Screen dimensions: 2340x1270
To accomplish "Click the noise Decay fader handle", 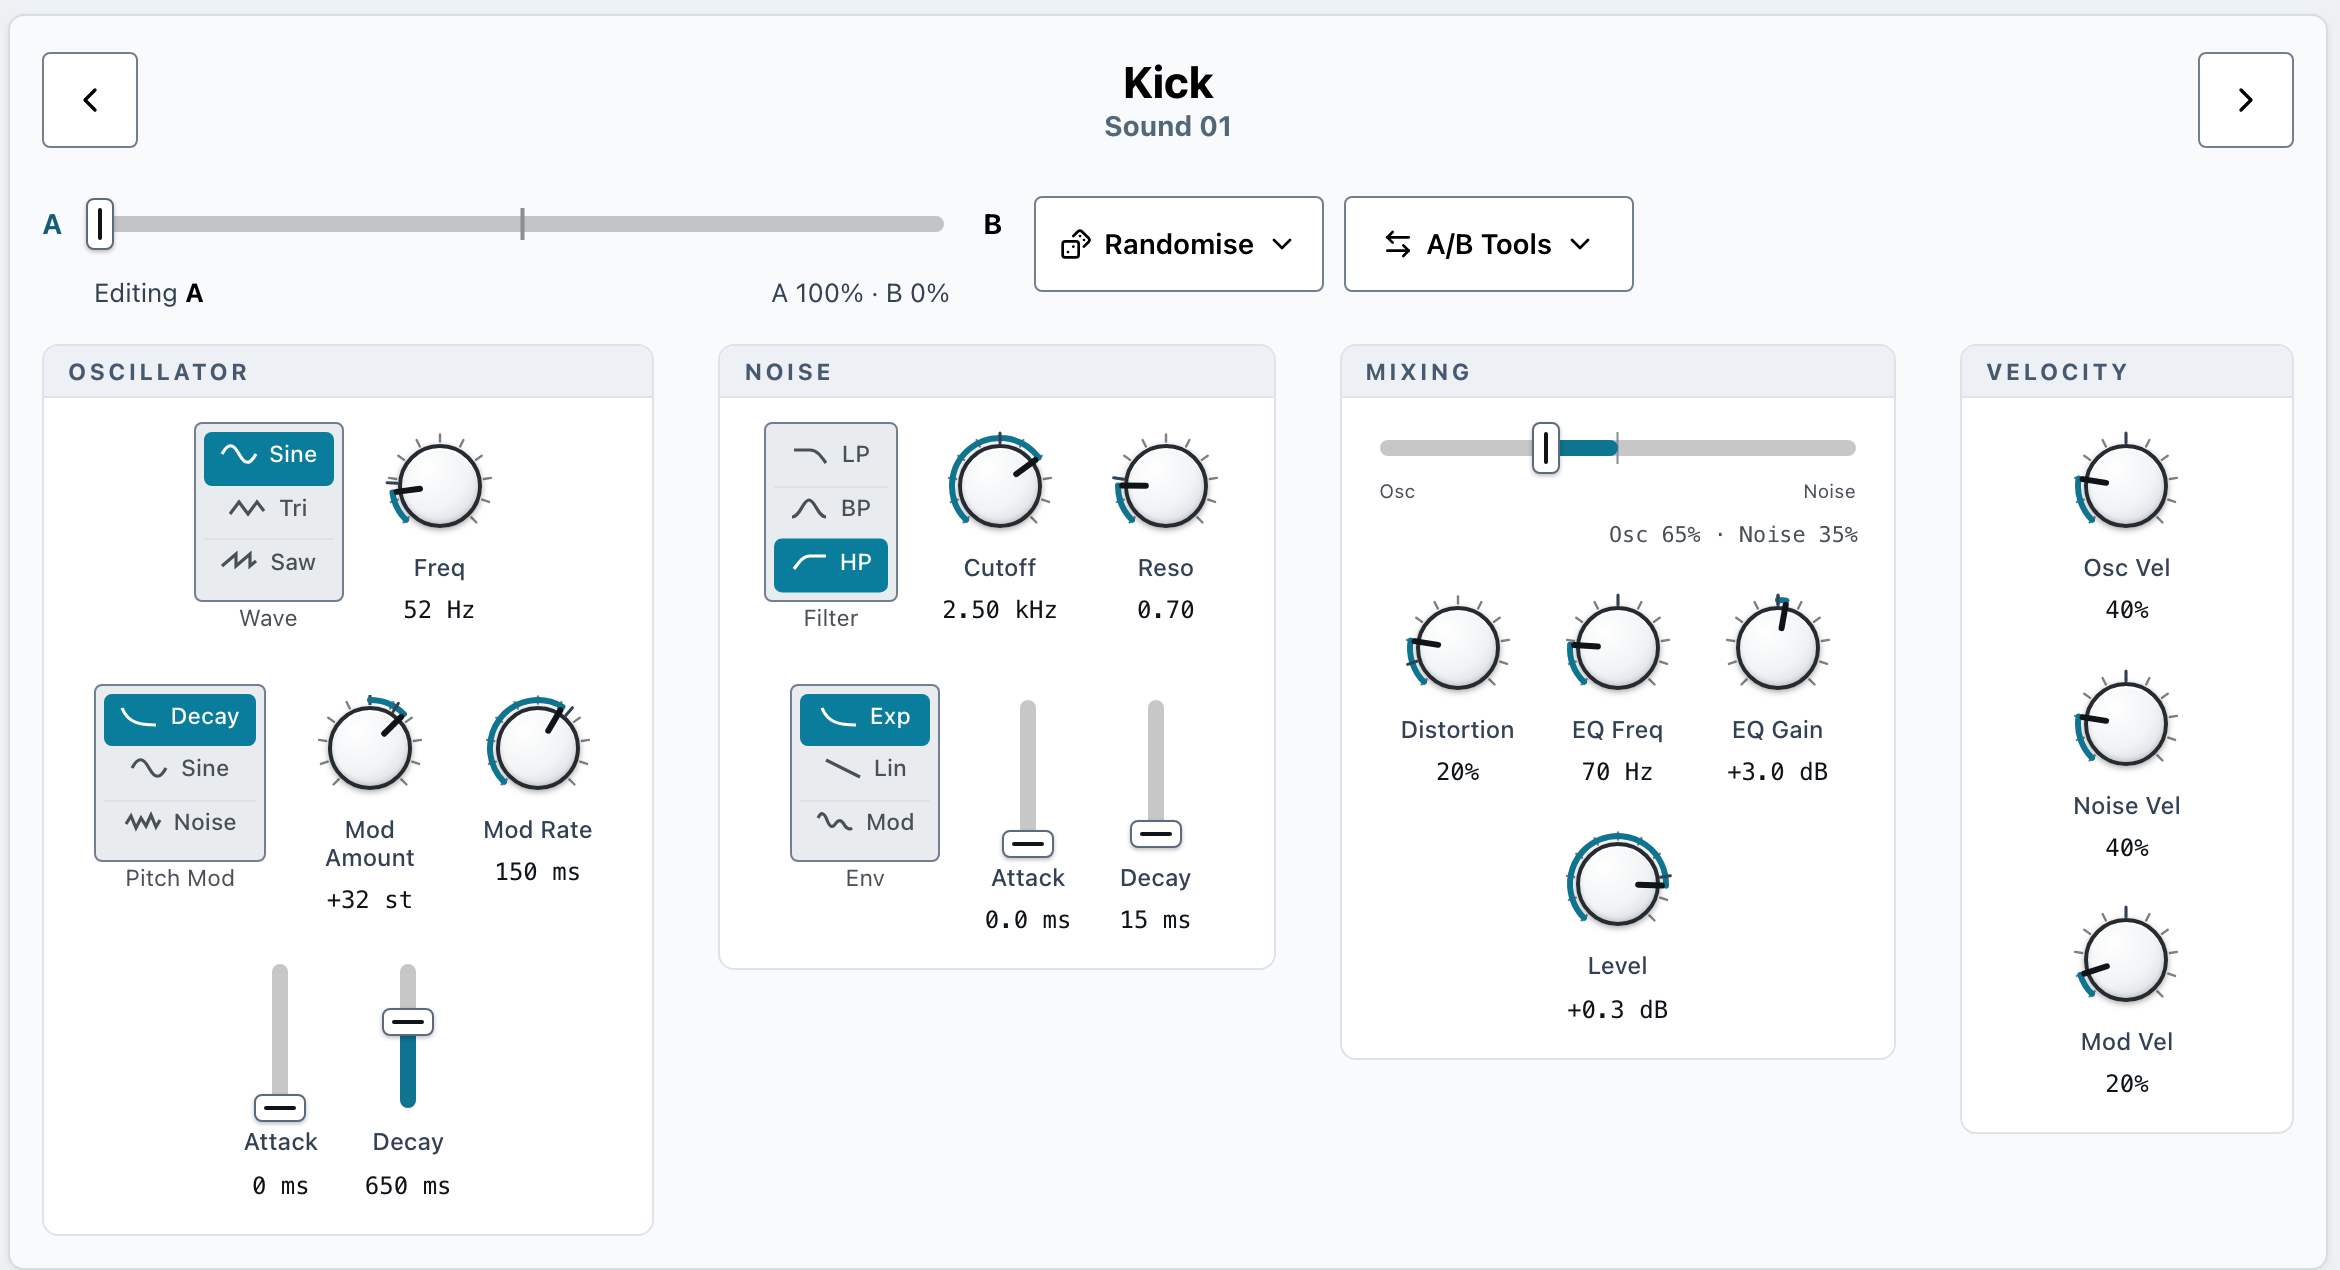I will [1156, 834].
